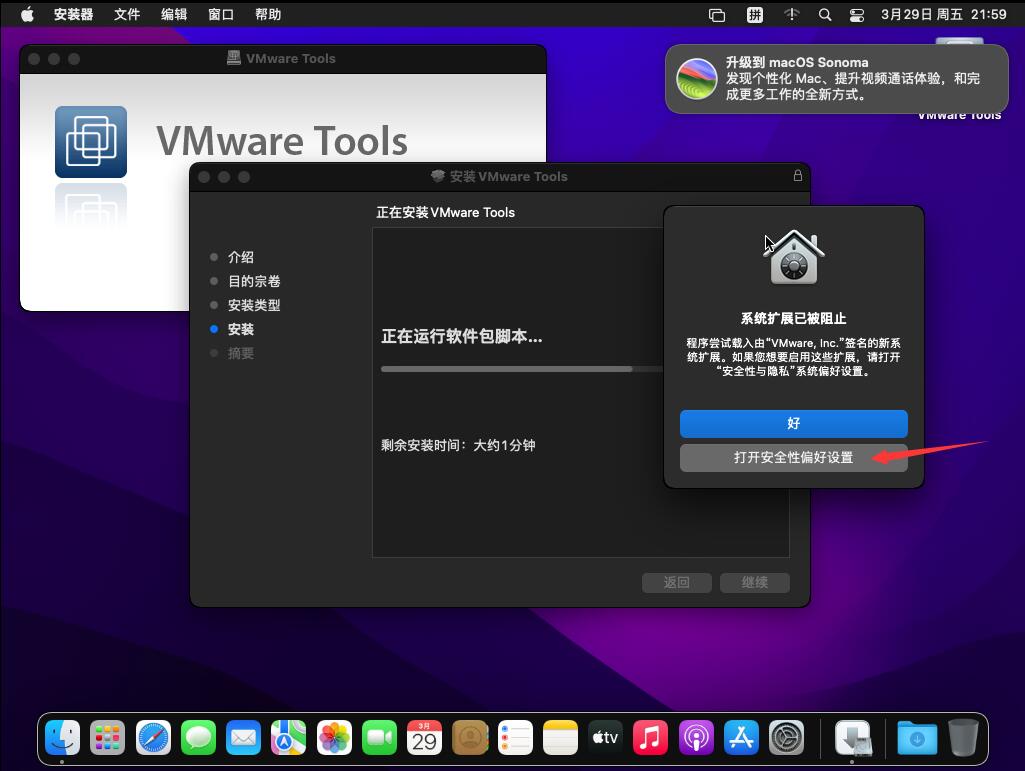
Task: Open the 编辑 menu in menu bar
Action: pos(174,14)
